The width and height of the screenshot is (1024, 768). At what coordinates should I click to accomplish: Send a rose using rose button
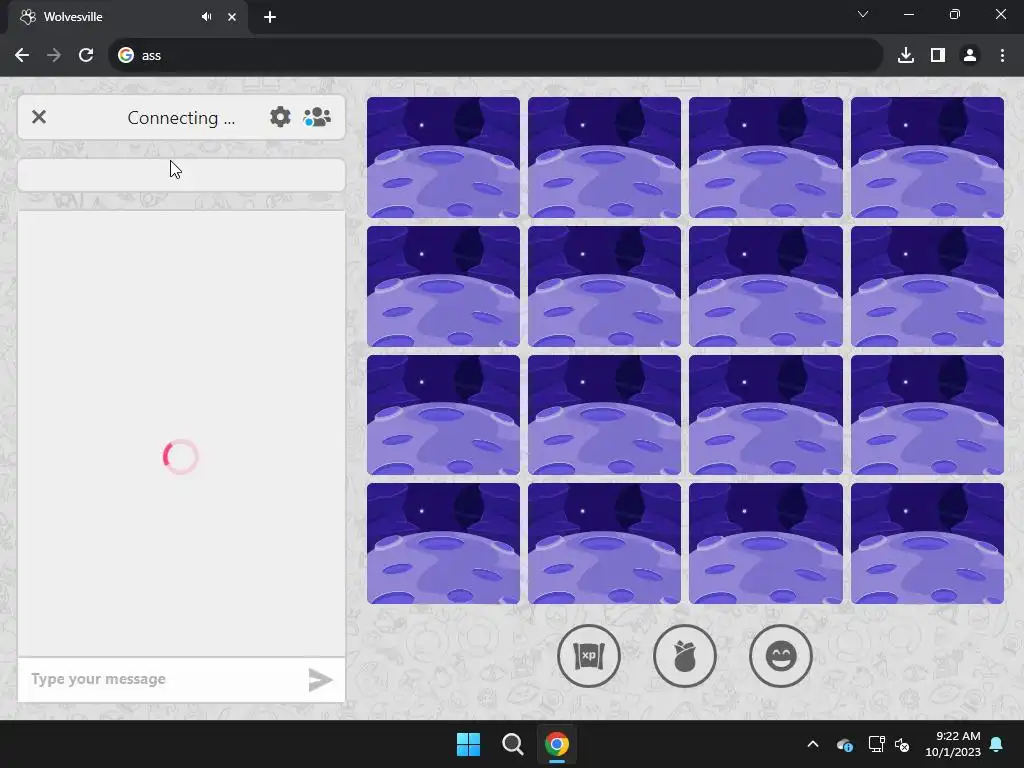(684, 656)
